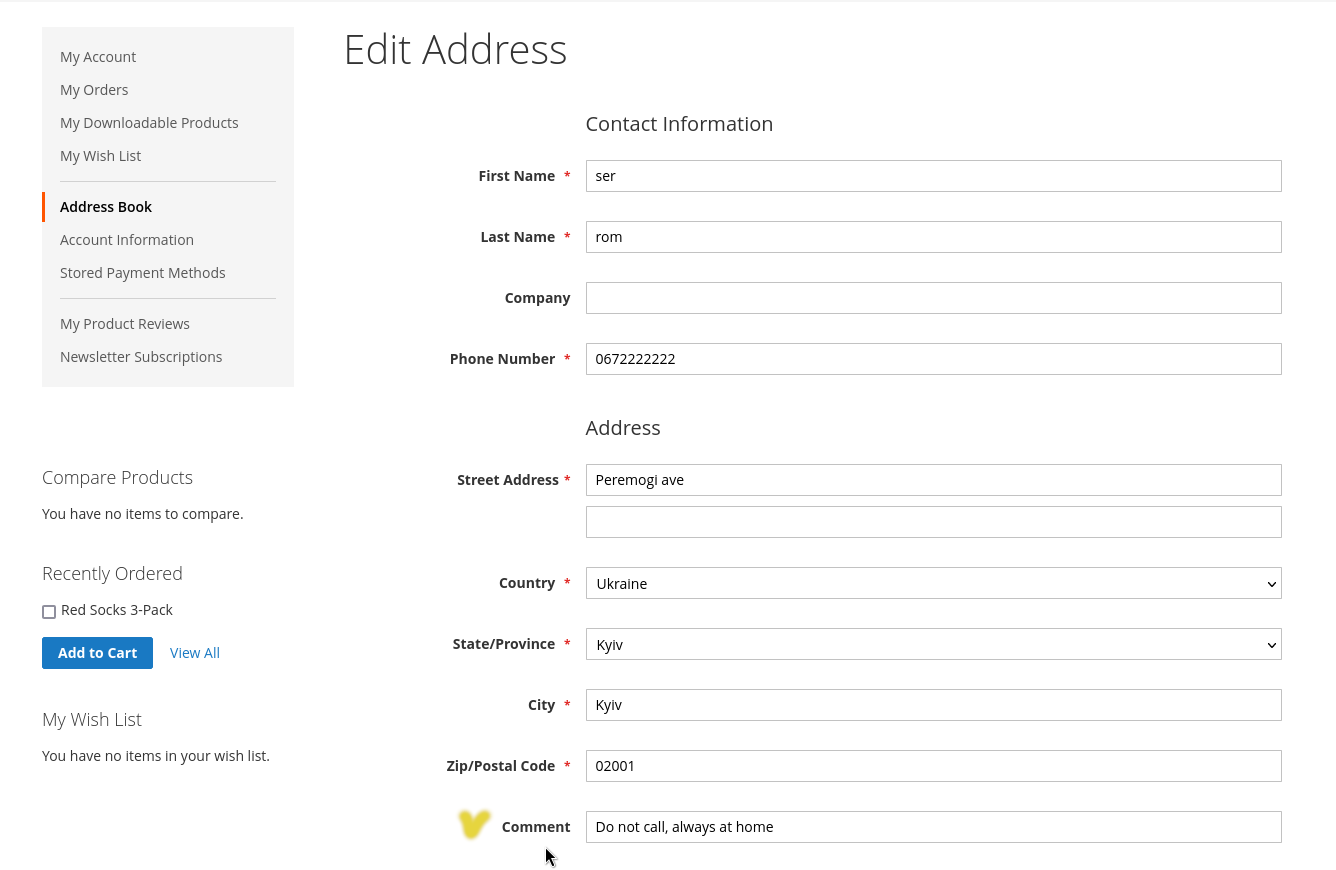
Task: Follow the View All link
Action: [x=194, y=653]
